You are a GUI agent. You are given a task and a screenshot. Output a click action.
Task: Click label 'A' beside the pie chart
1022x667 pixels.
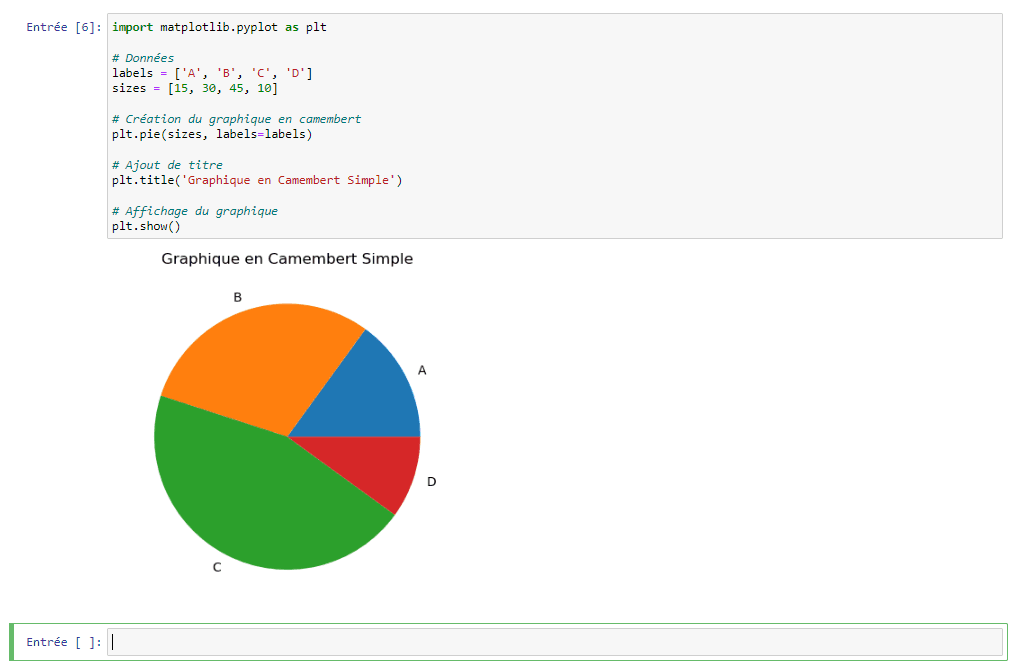(422, 370)
